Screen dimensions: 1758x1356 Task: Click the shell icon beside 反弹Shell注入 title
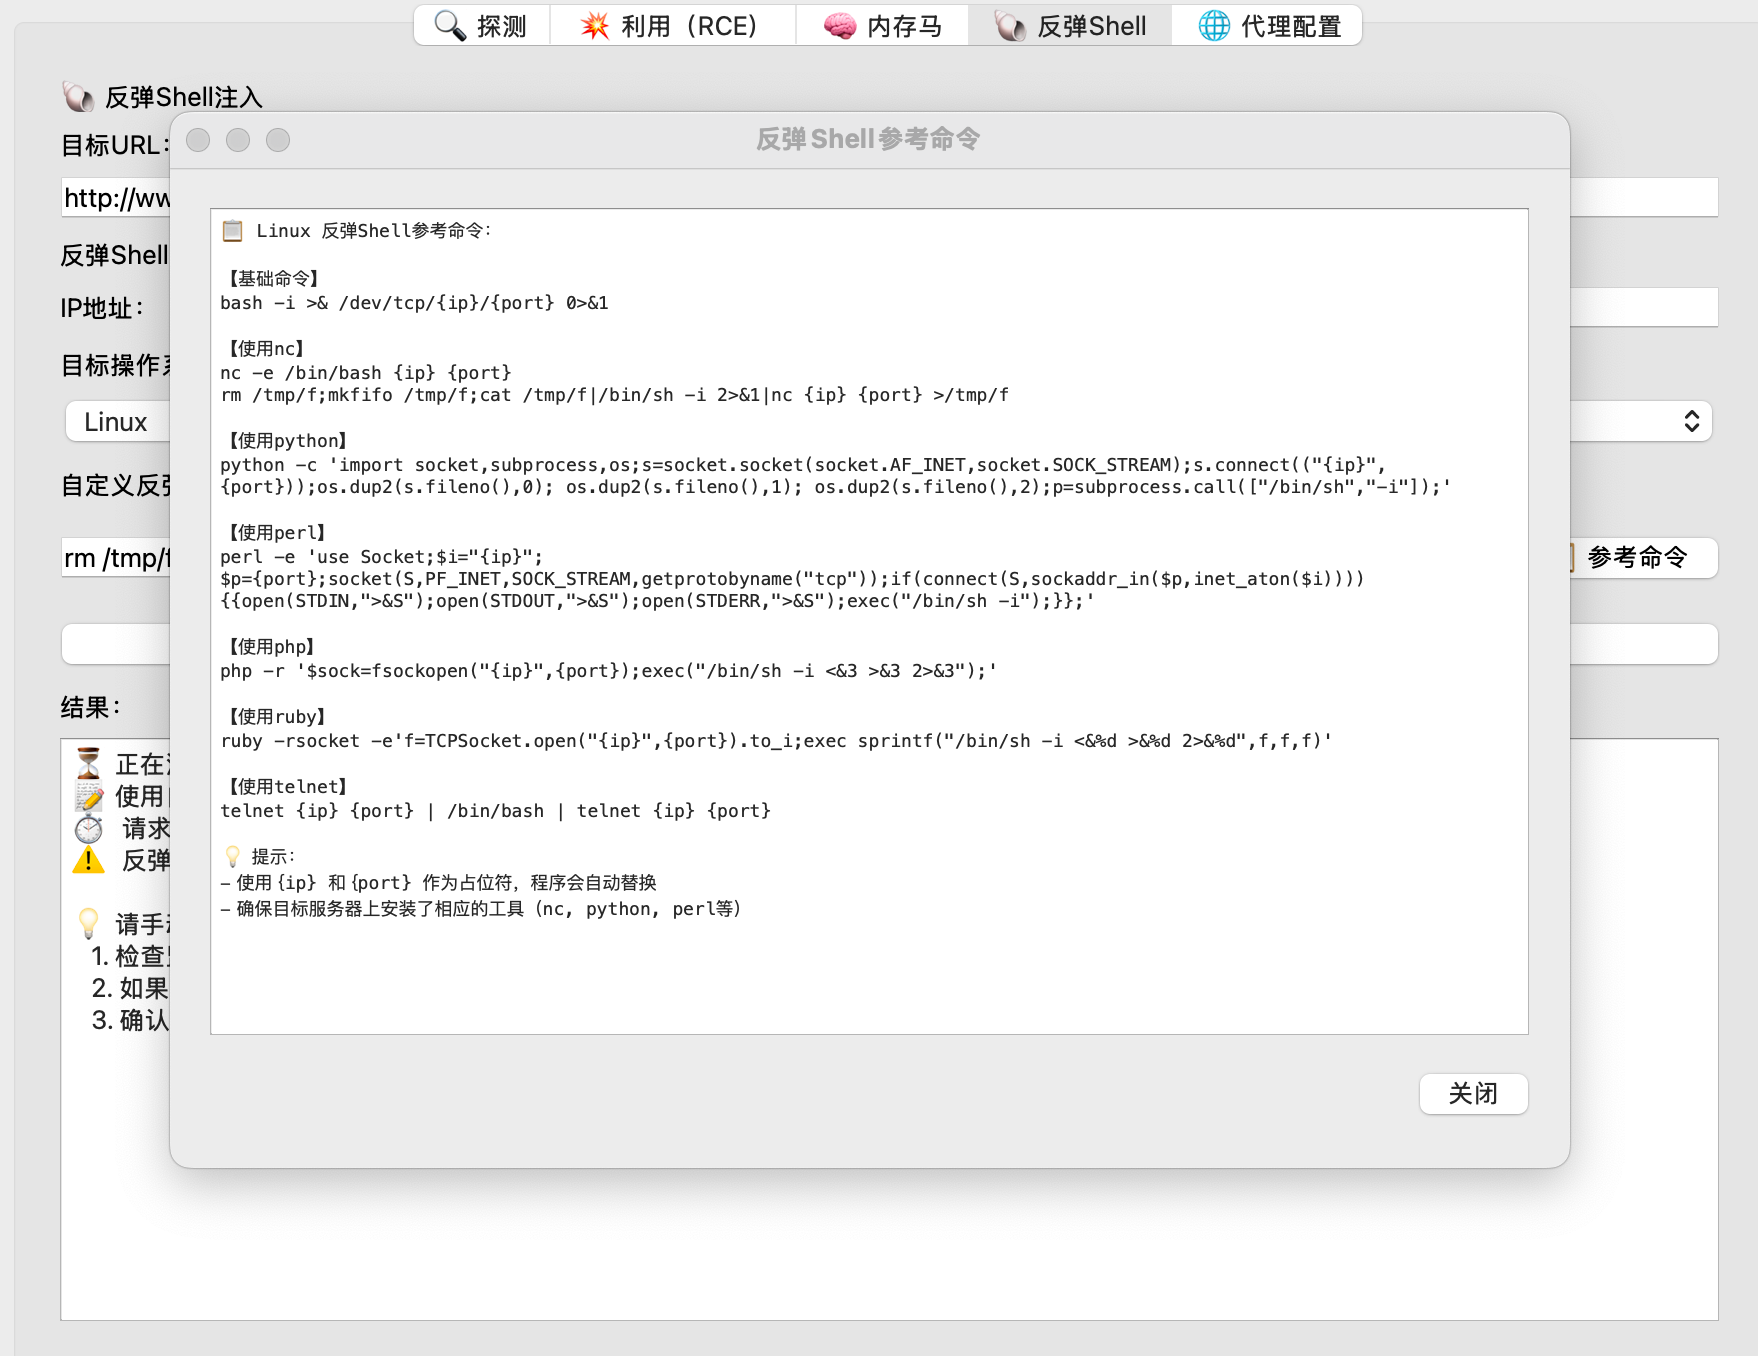click(76, 94)
